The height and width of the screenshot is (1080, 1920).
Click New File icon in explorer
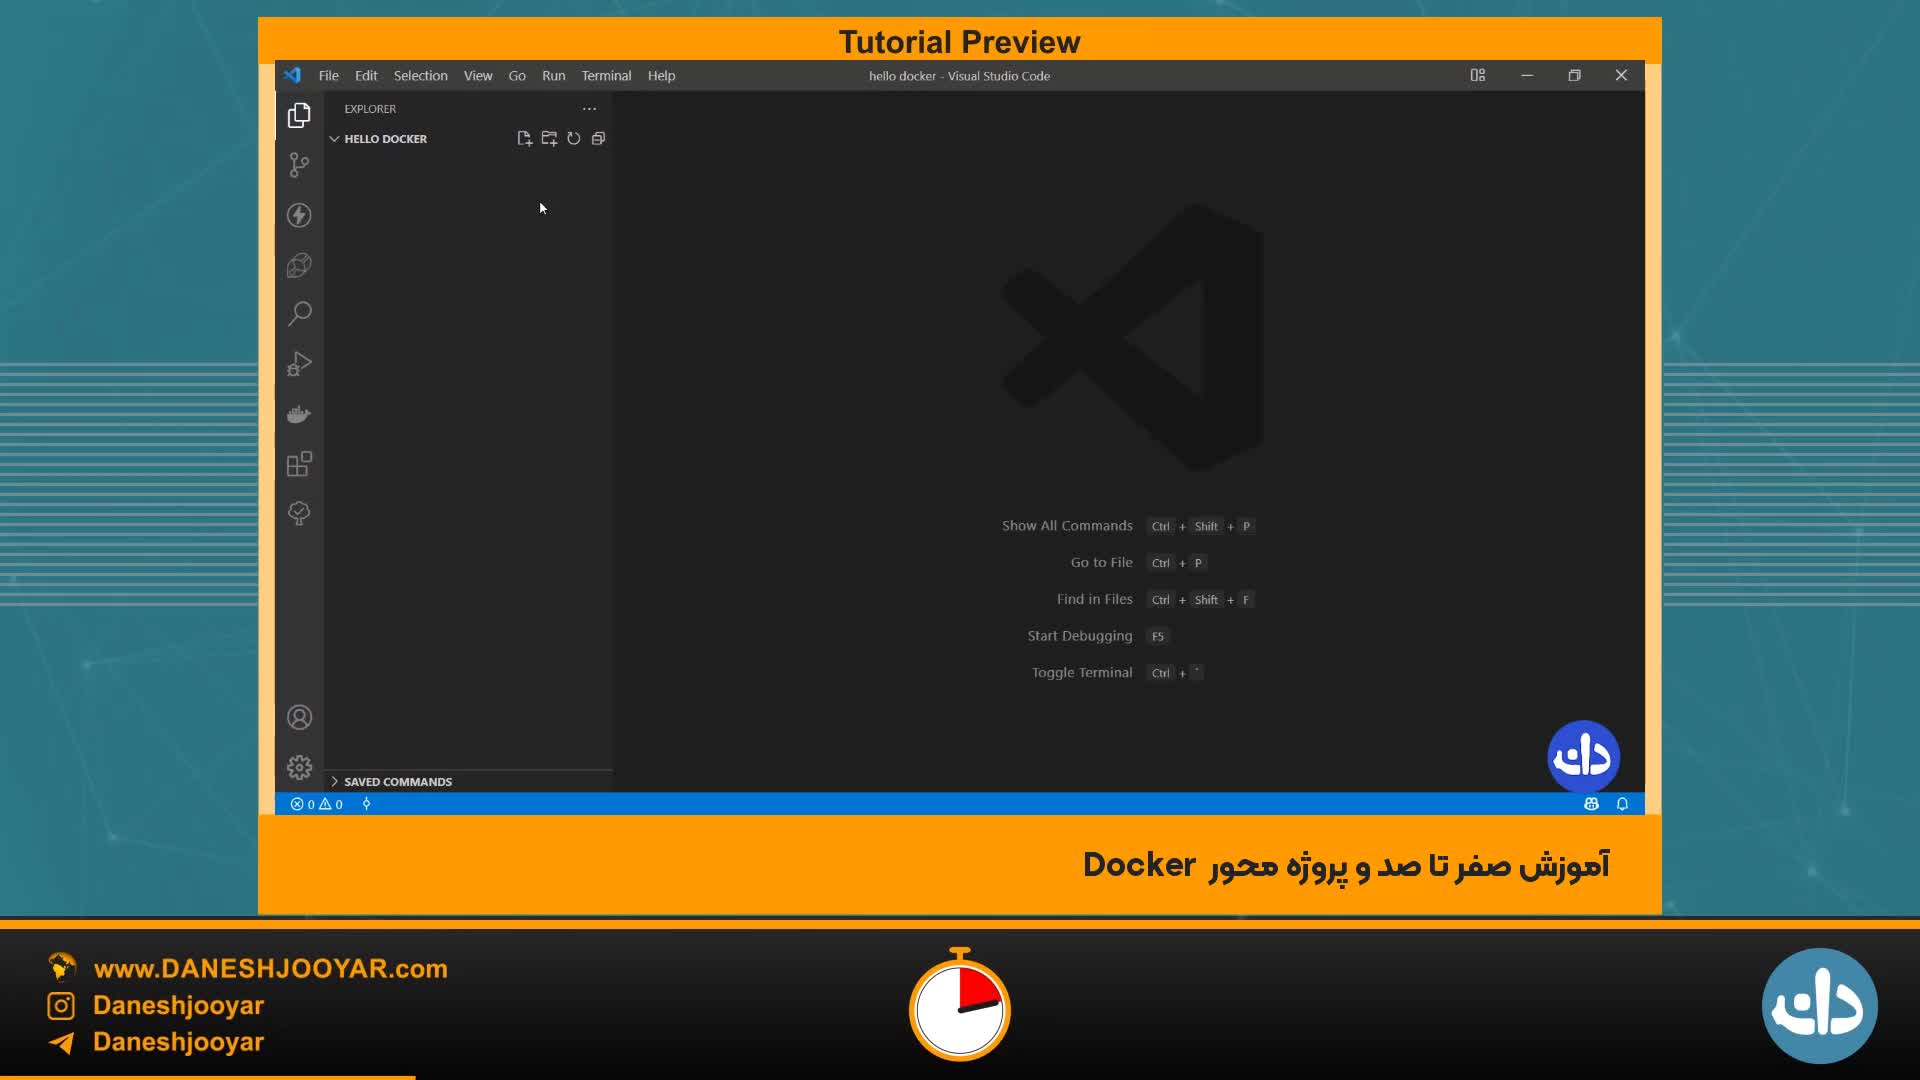pyautogui.click(x=524, y=139)
